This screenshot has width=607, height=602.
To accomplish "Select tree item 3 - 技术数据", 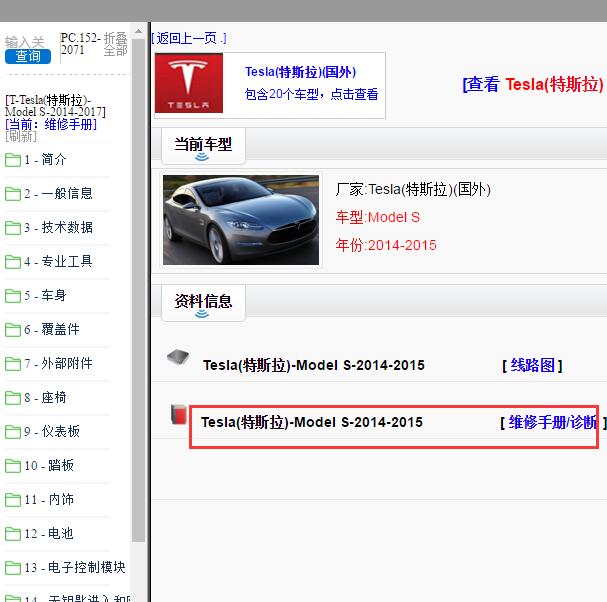I will pos(58,227).
